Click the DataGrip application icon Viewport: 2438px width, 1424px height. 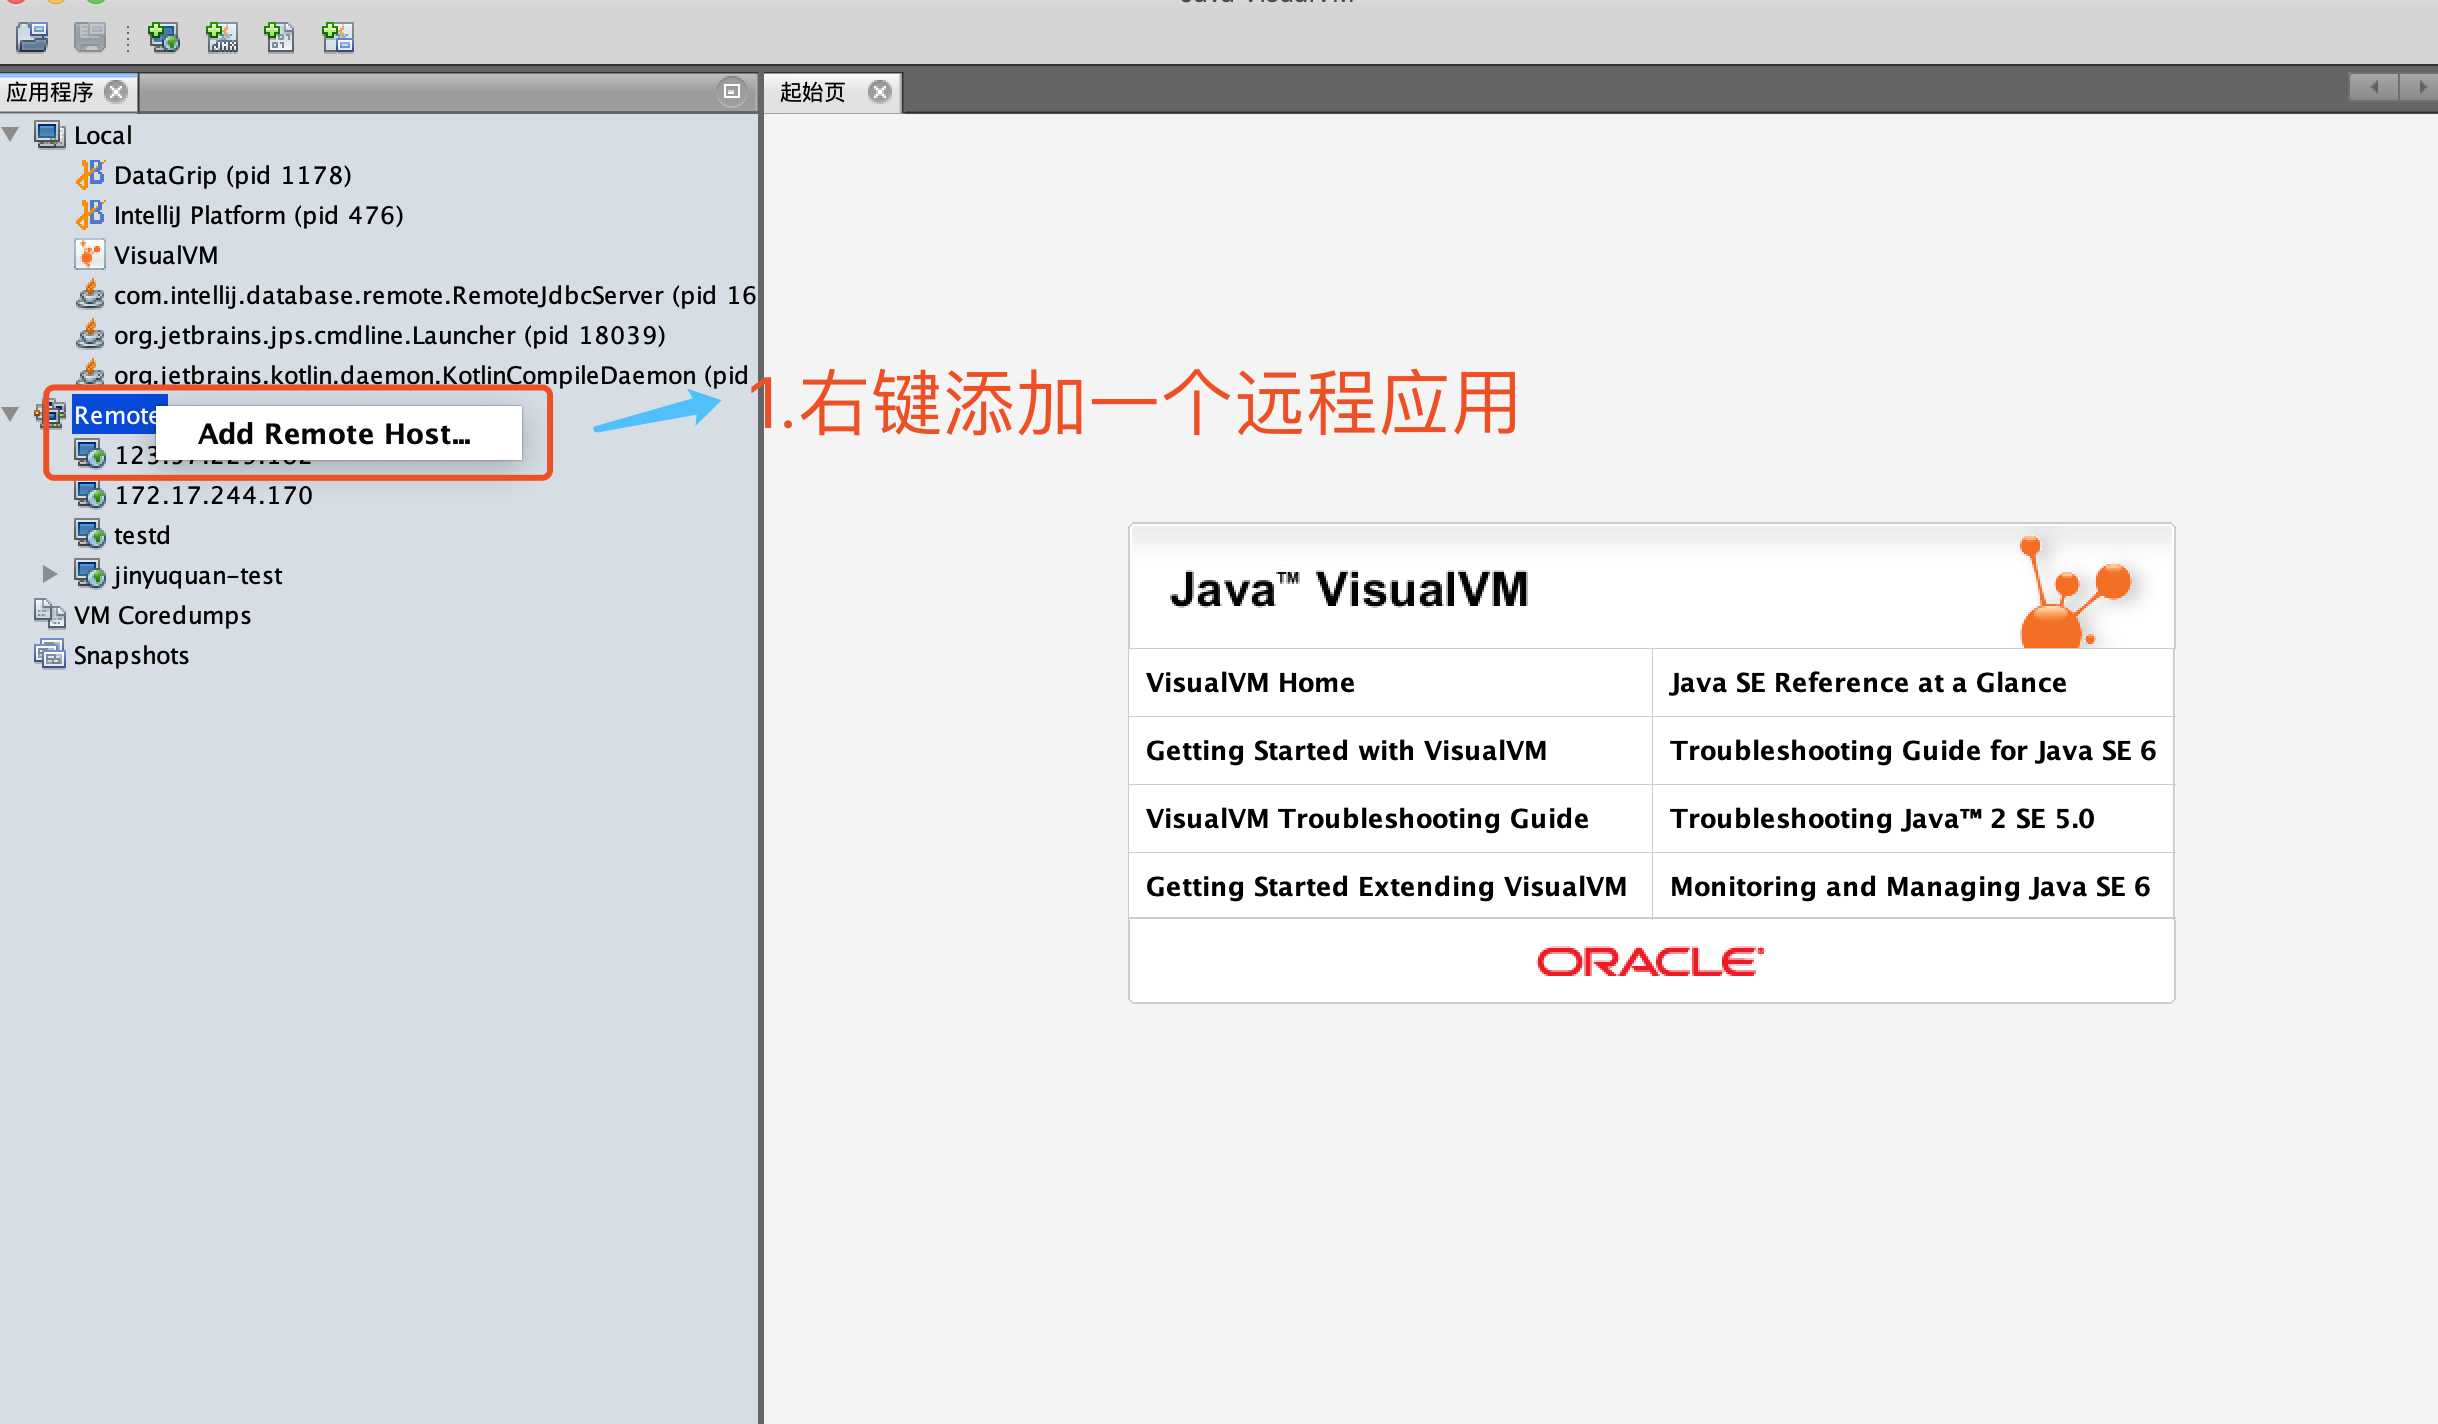point(90,175)
